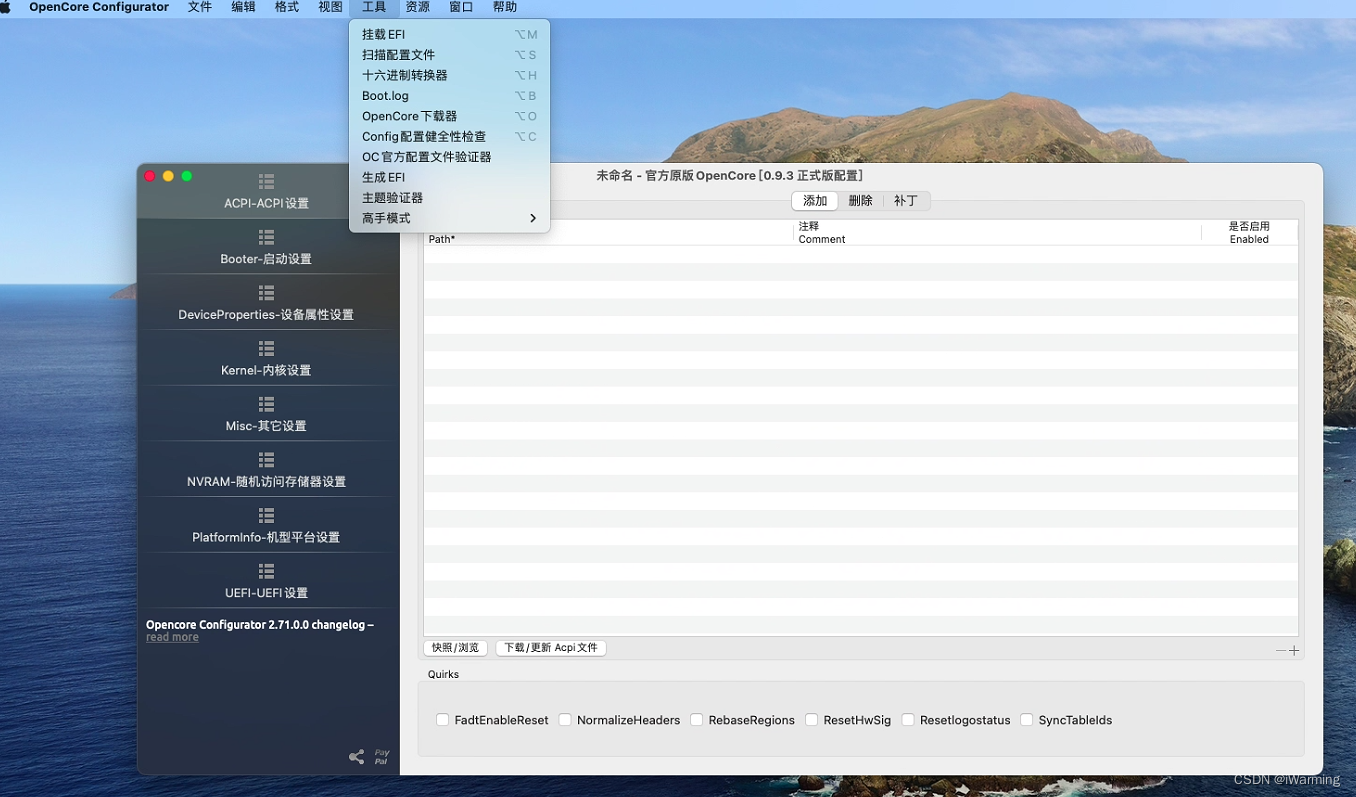Click the PayPal donate icon
Viewport: 1356px width, 797px height.
tap(381, 757)
